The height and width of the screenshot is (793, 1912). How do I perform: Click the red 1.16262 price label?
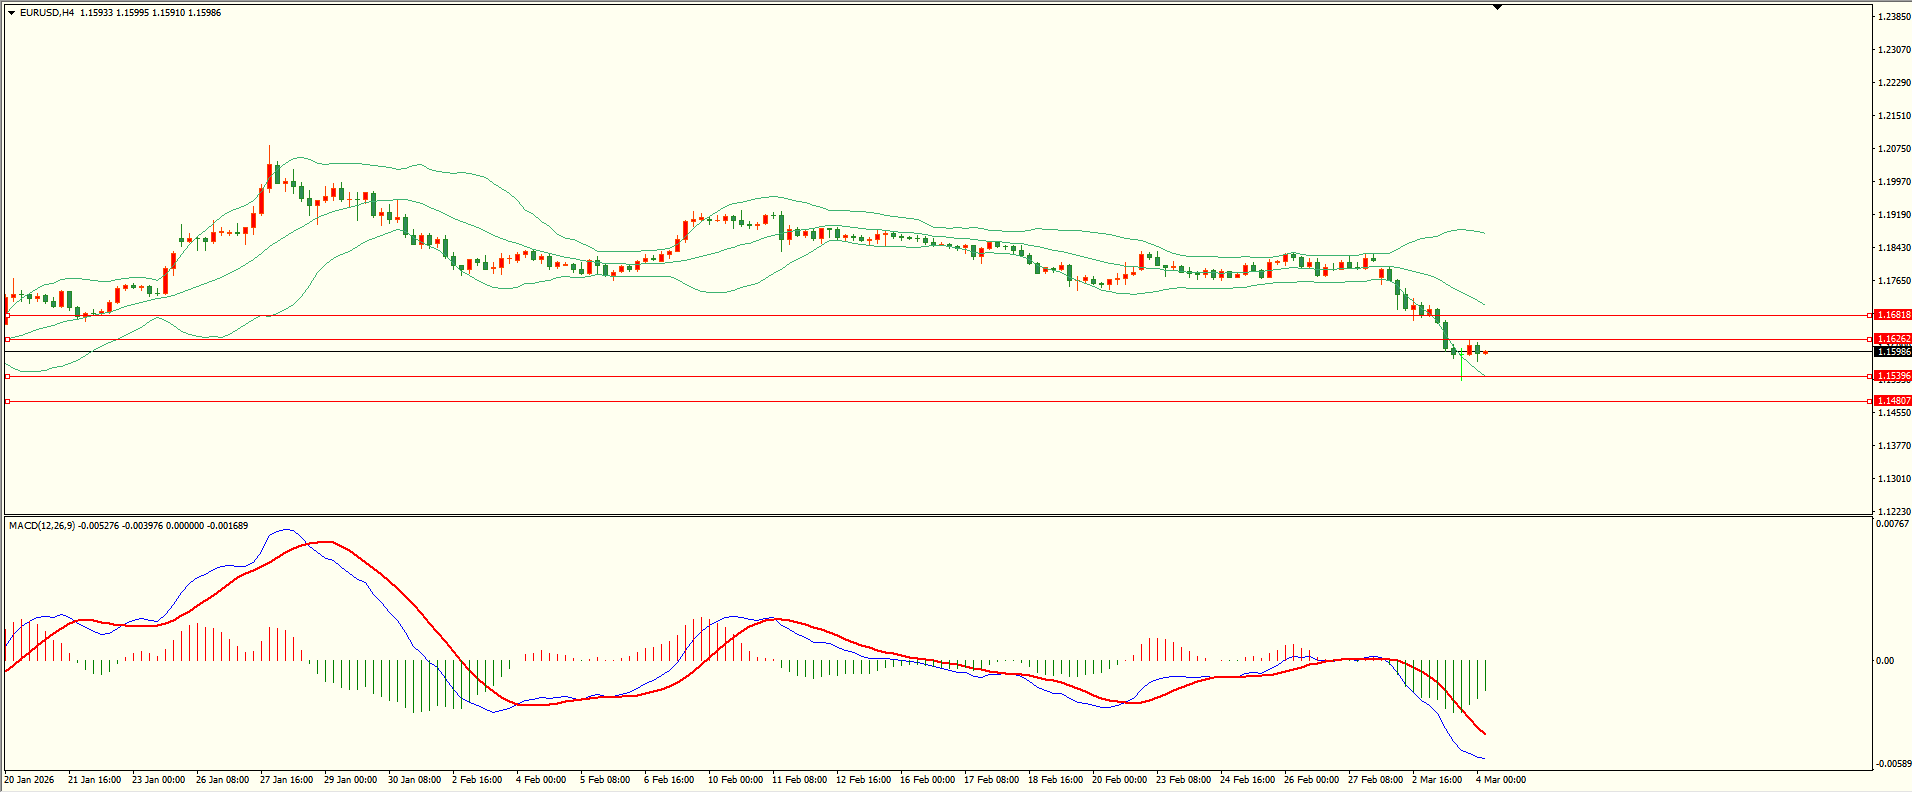point(1892,339)
